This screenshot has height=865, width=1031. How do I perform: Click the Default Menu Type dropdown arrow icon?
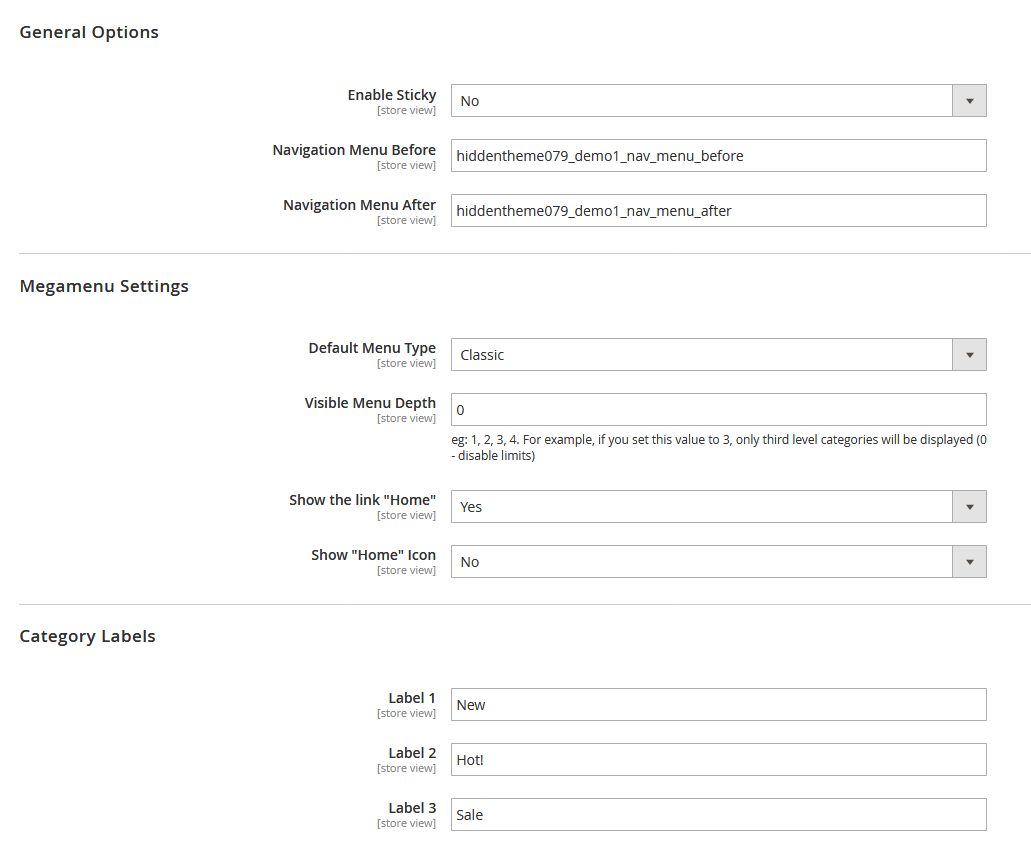click(968, 354)
